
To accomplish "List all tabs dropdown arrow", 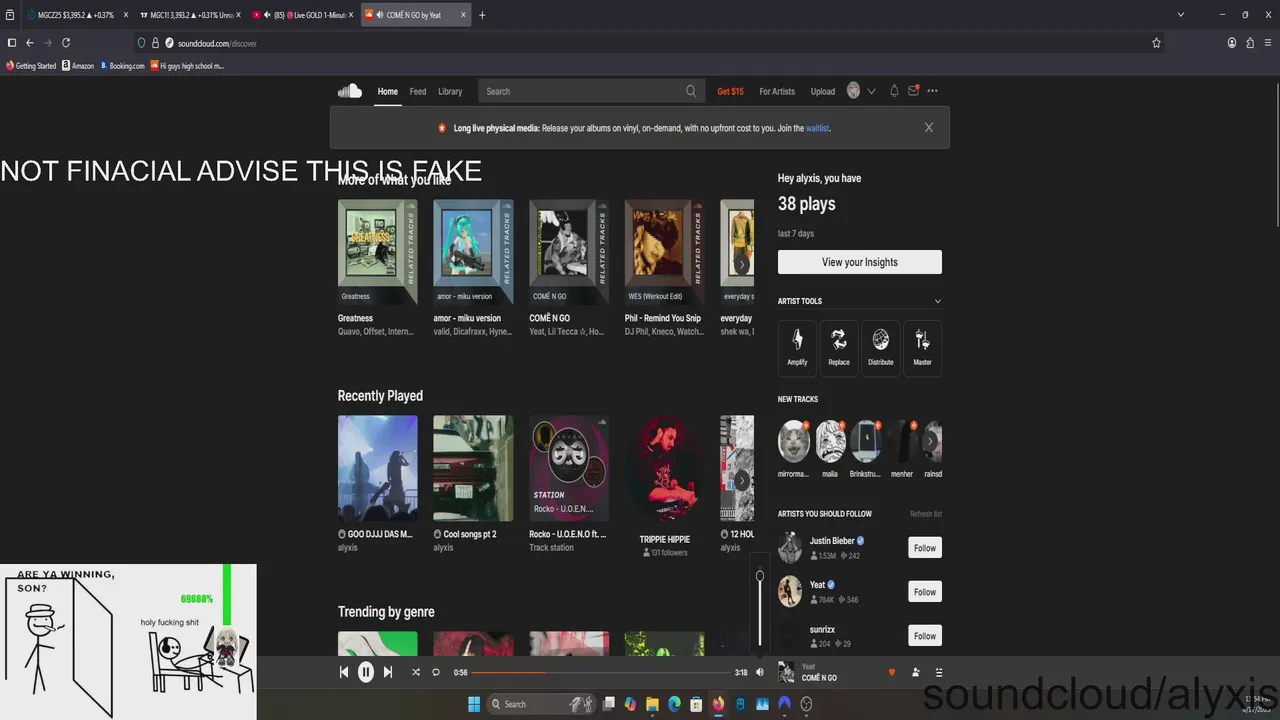I will 1181,15.
